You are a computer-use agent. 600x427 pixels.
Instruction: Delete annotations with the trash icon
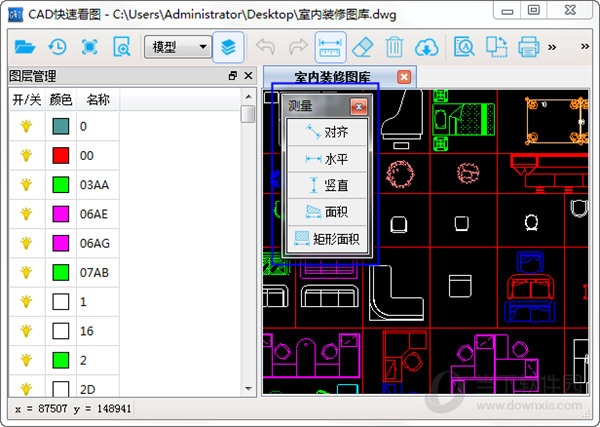pyautogui.click(x=394, y=47)
